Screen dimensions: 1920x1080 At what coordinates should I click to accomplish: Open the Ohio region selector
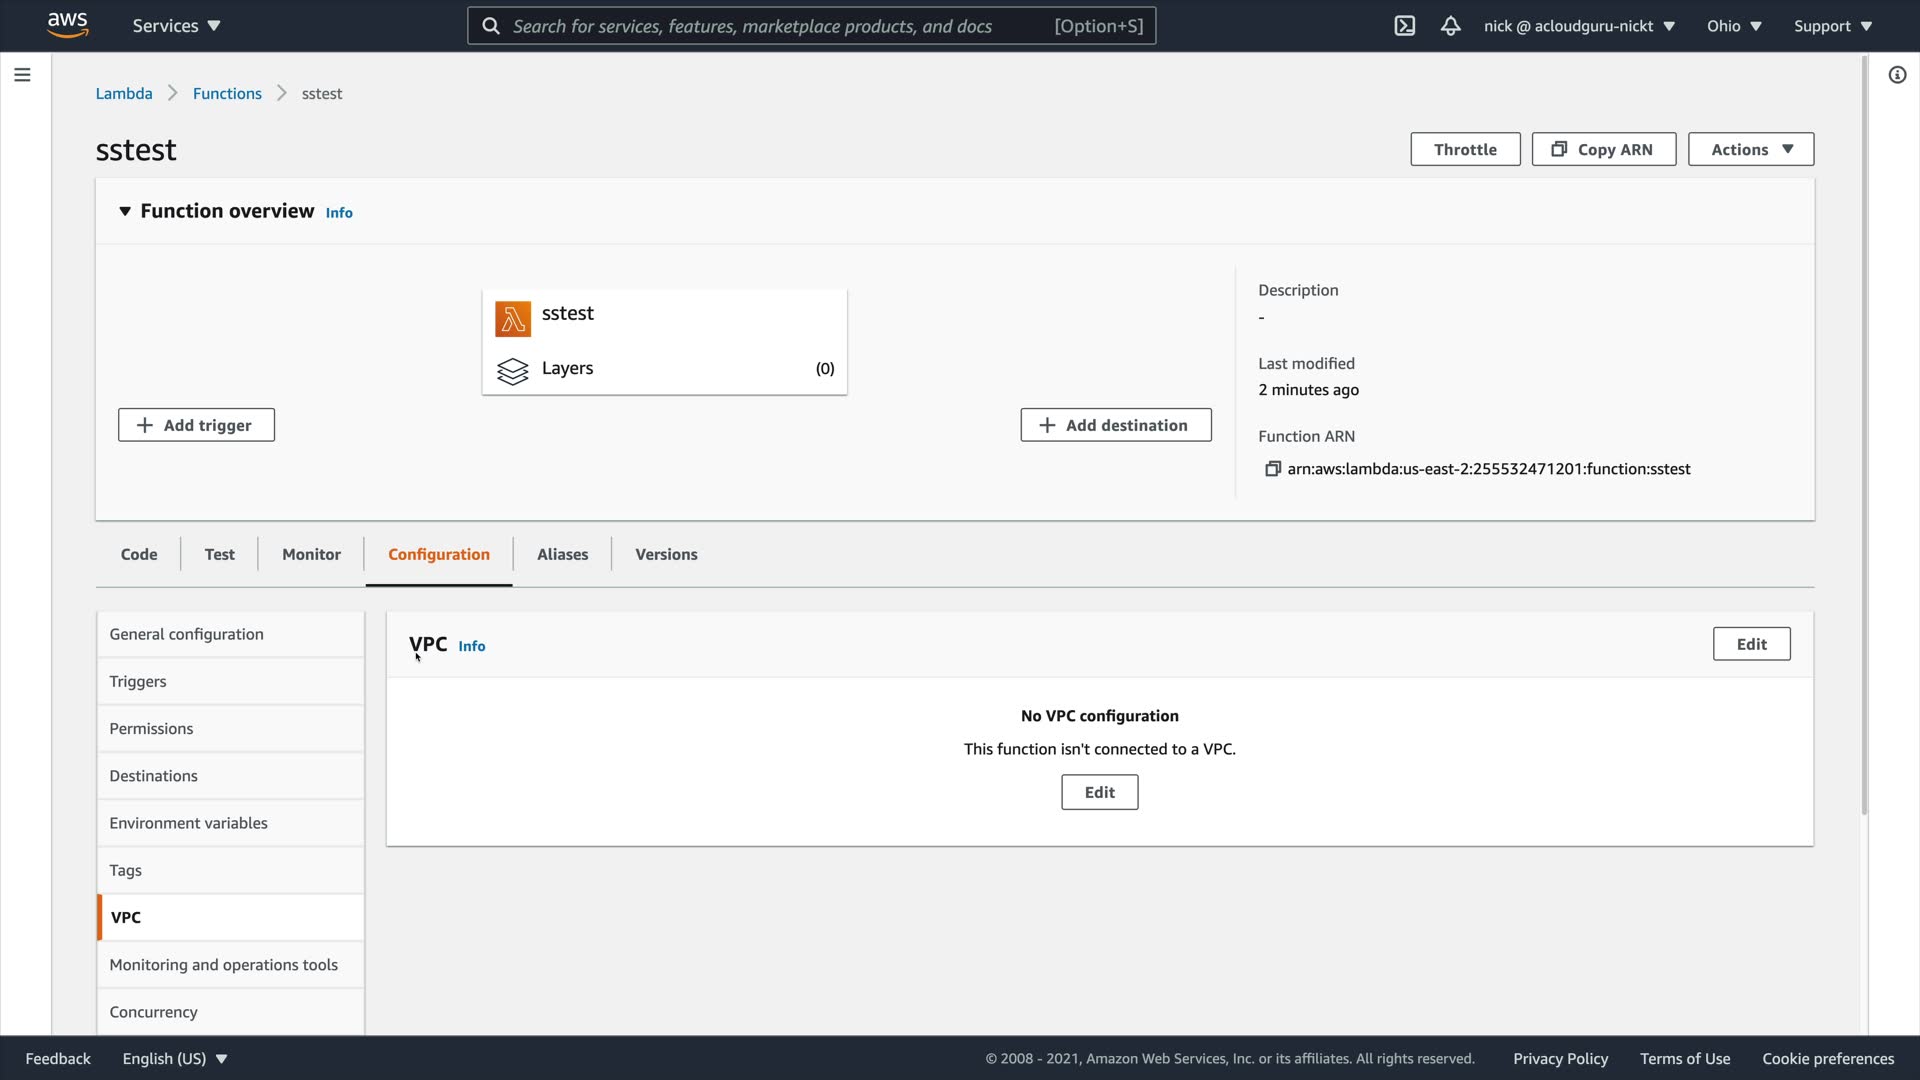click(x=1733, y=26)
